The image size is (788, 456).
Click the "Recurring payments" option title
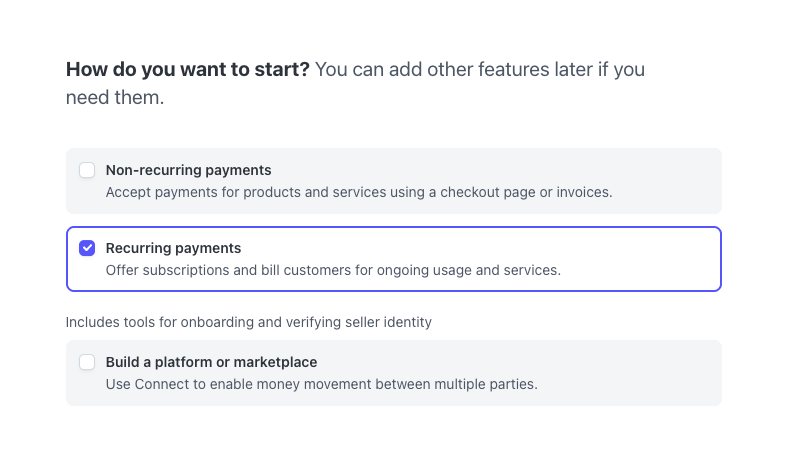point(173,248)
